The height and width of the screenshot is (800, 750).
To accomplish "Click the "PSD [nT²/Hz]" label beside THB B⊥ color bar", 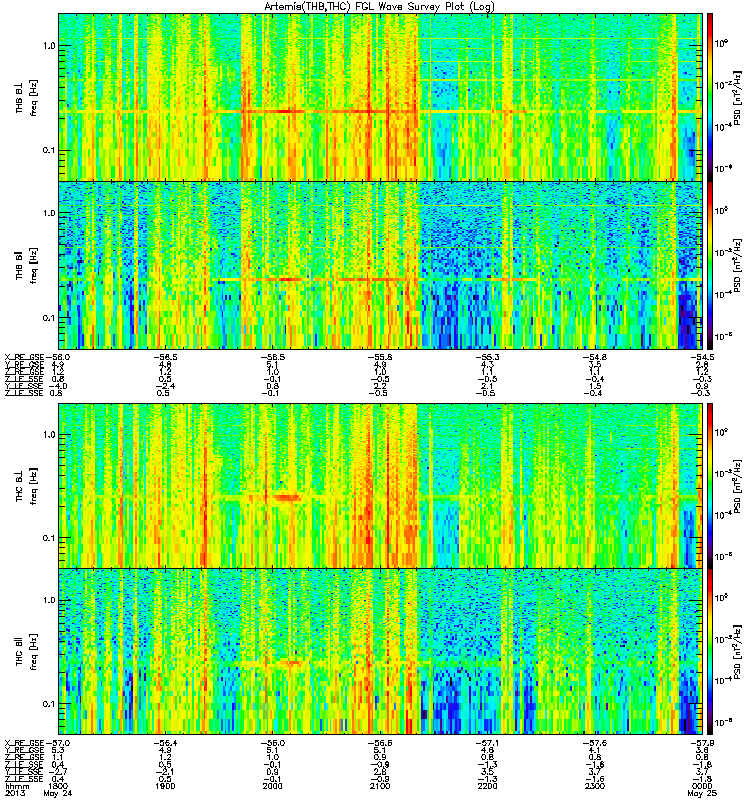I will [x=737, y=98].
